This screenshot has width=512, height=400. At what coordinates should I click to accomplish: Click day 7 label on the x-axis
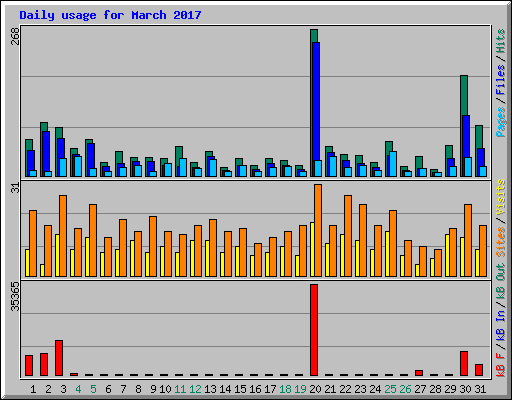123,389
